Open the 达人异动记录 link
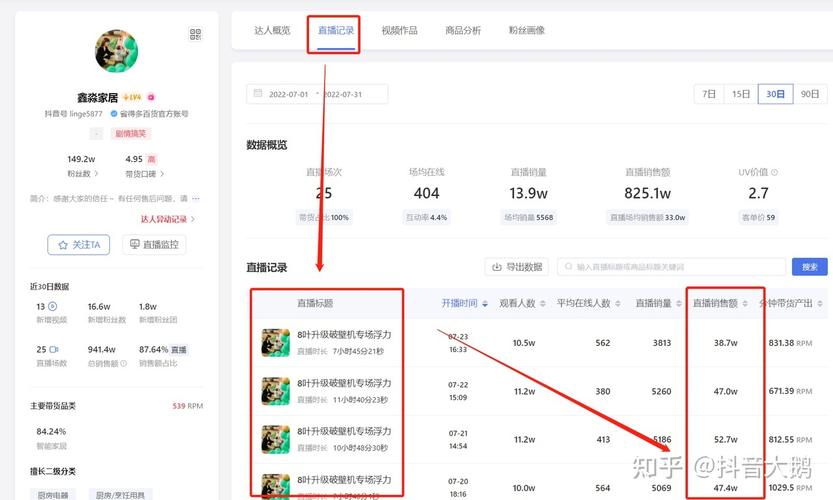This screenshot has width=833, height=500. click(x=167, y=219)
